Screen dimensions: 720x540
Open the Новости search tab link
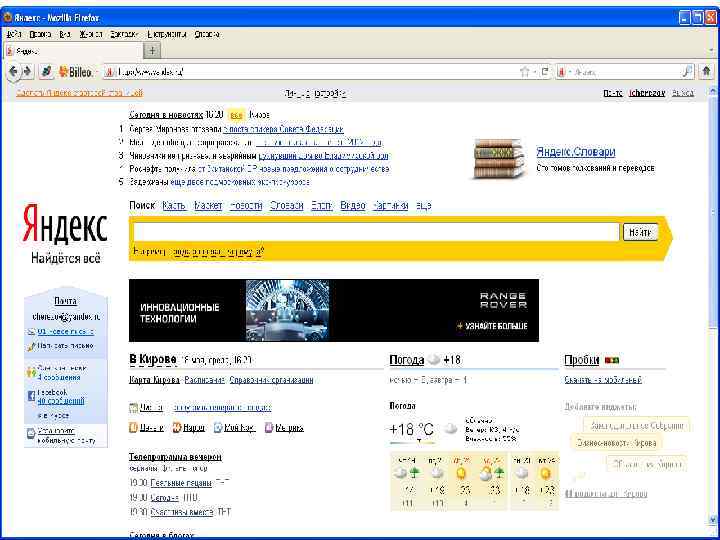click(x=246, y=205)
